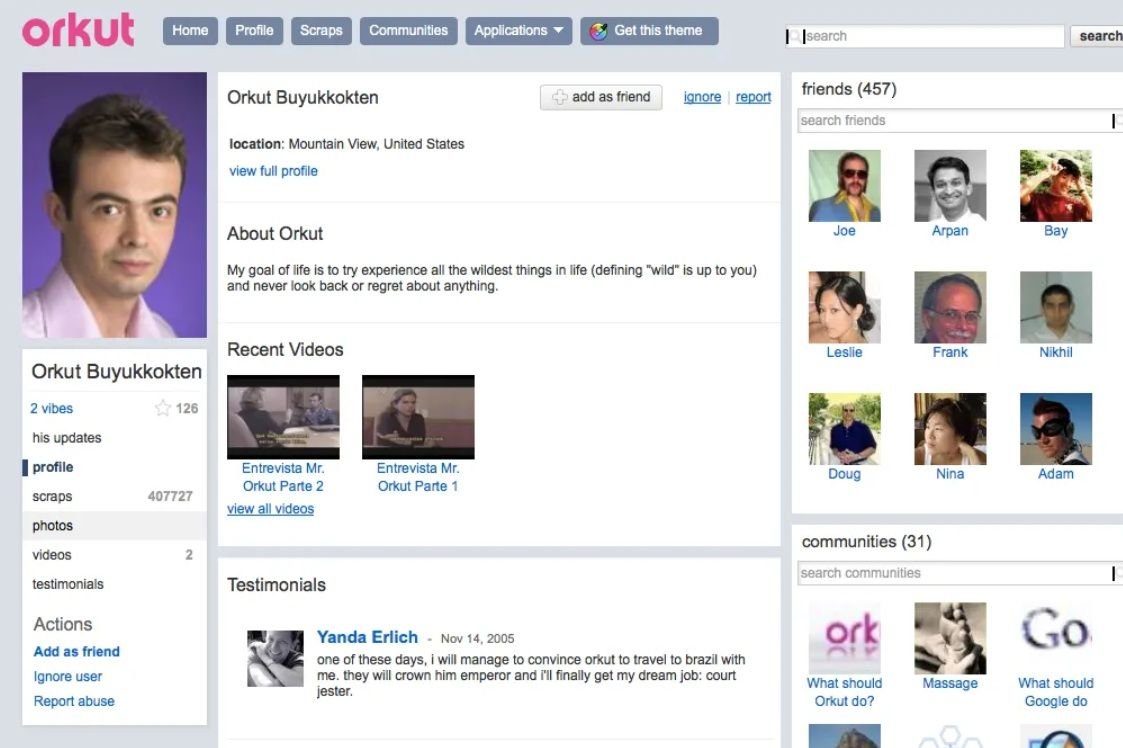Click the Report abuse action link

point(74,701)
